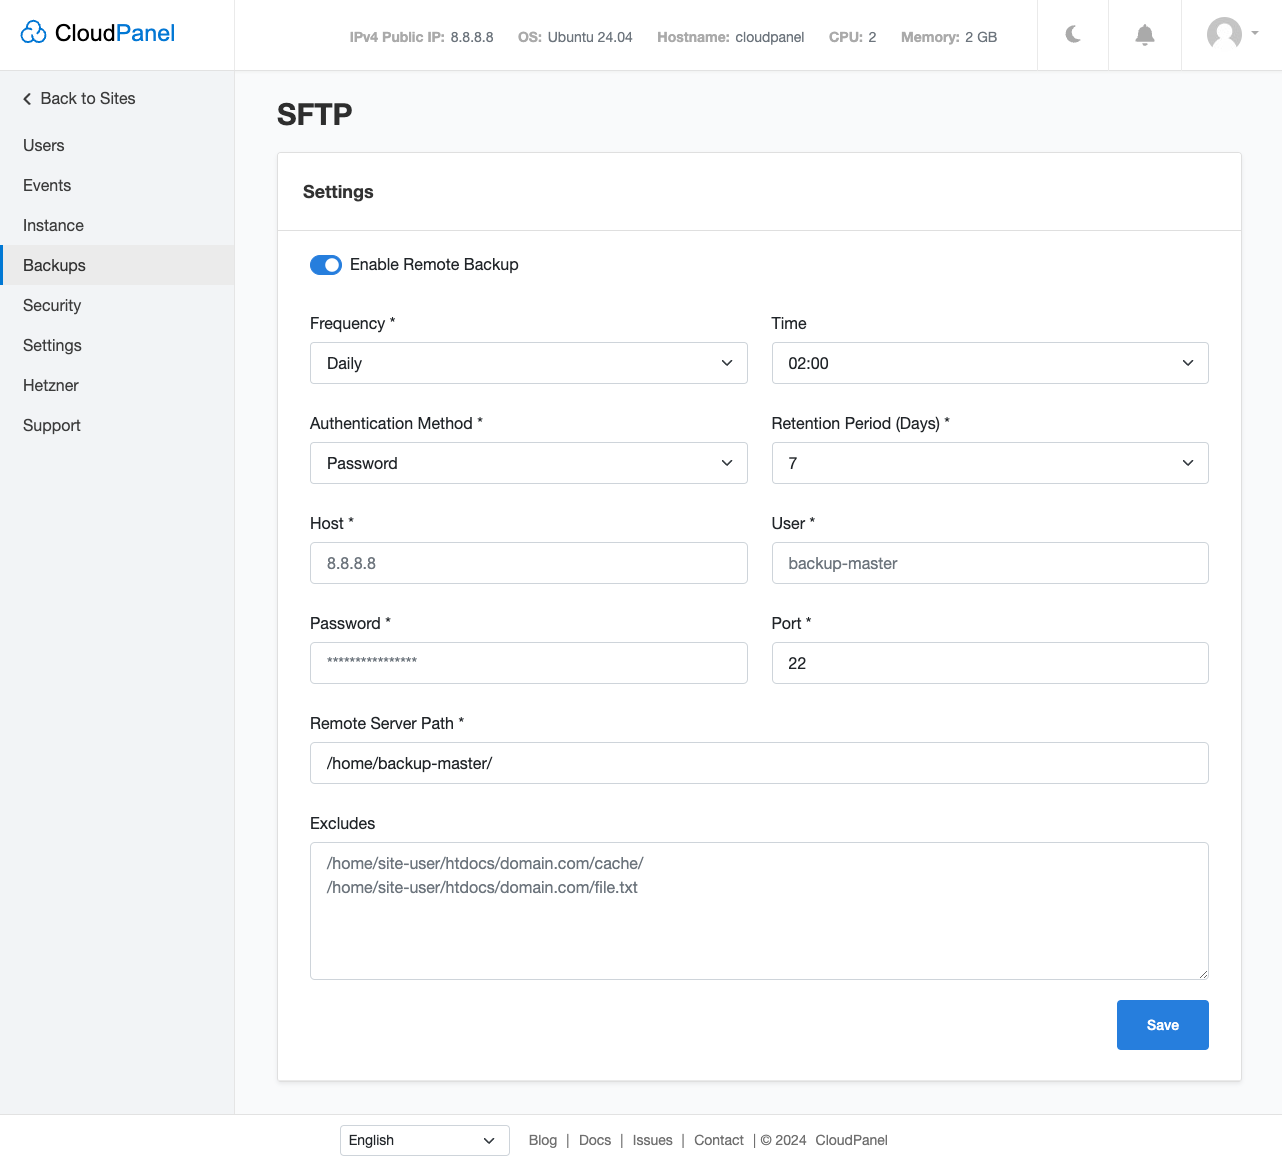1282x1166 pixels.
Task: Expand the Time dropdown showing 02:00
Action: click(989, 363)
